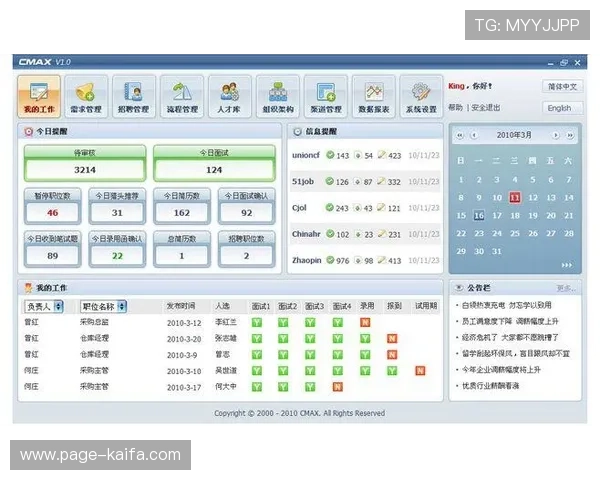Click the red N 试用期 status for 吴世道

(x=420, y=371)
